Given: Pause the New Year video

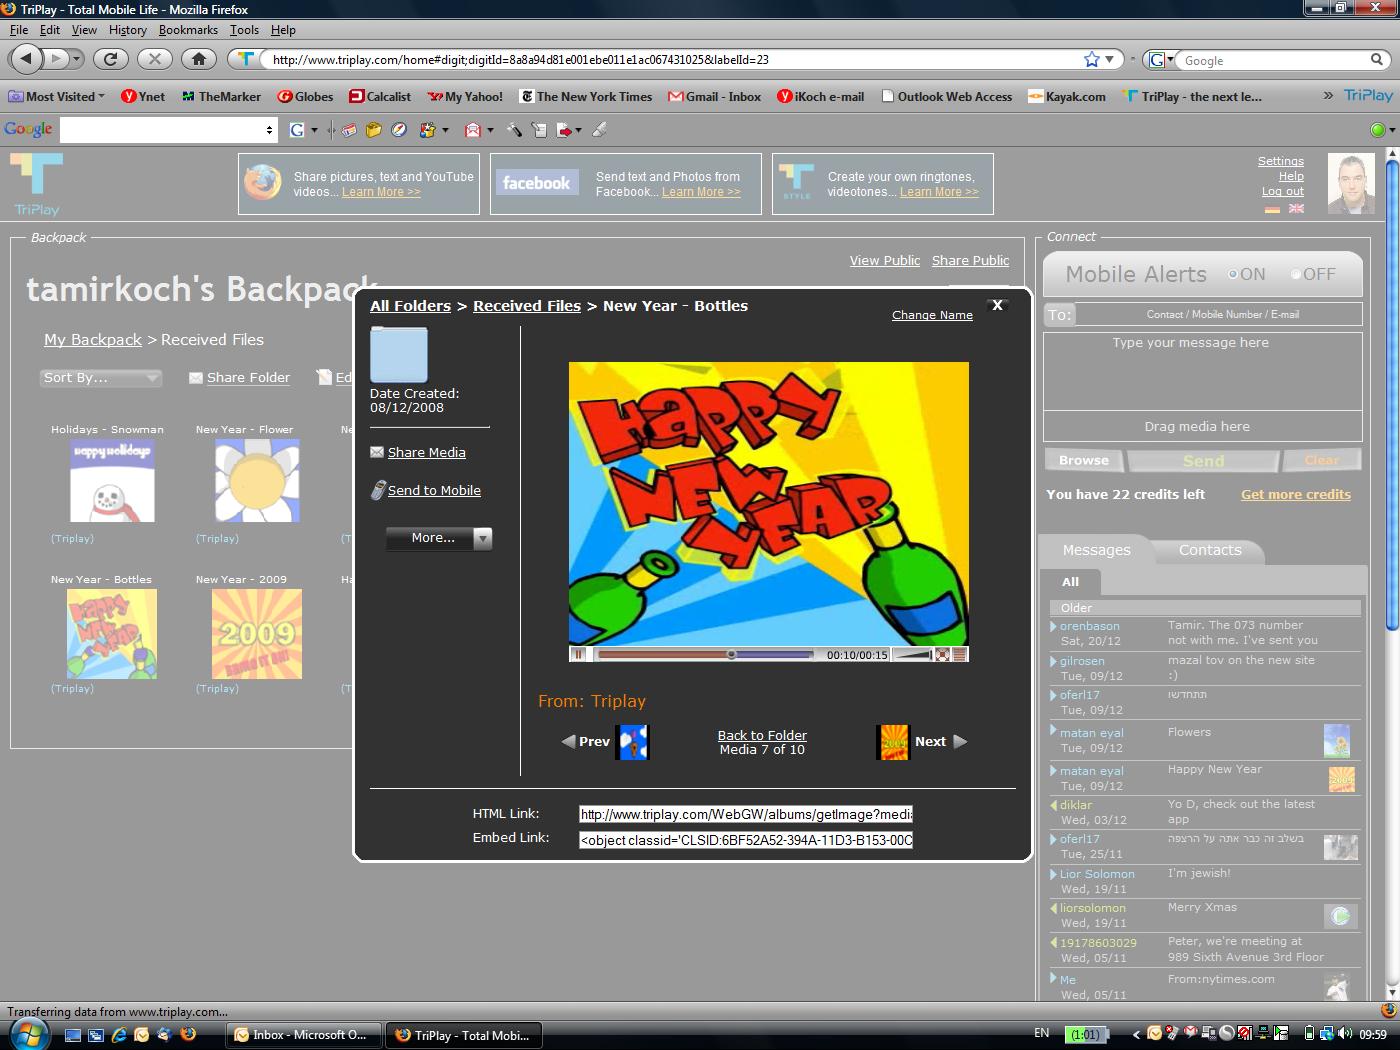Looking at the screenshot, I should point(578,655).
